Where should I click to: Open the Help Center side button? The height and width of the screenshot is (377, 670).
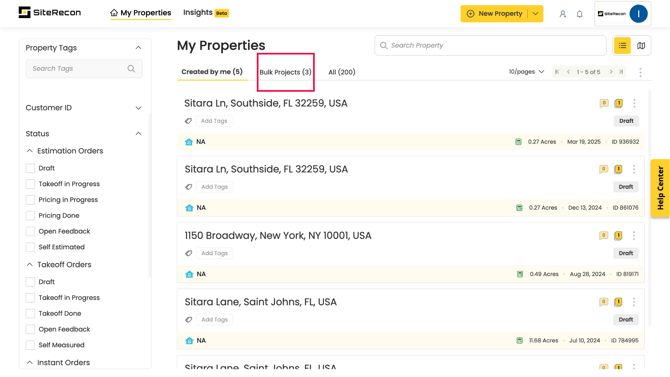pyautogui.click(x=660, y=188)
